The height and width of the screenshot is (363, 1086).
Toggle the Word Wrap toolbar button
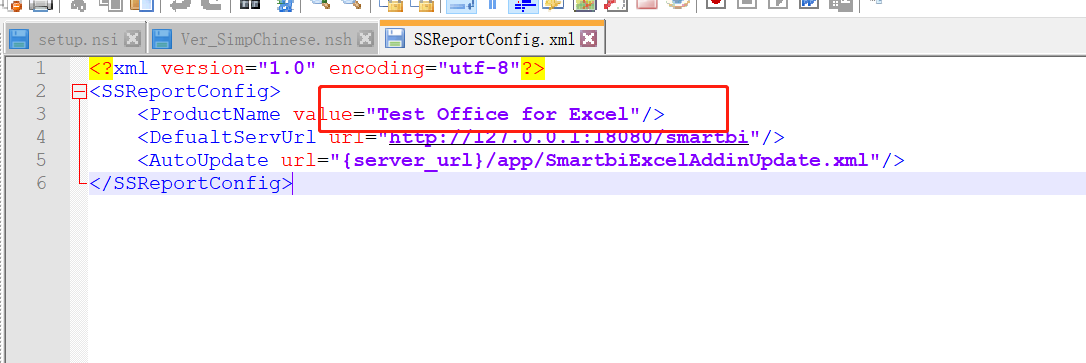point(460,5)
